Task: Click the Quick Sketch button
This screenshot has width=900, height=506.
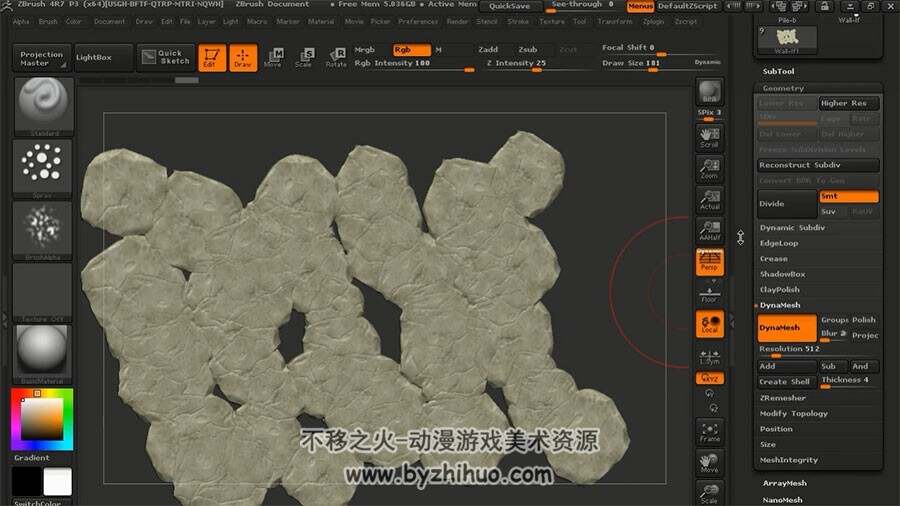Action: tap(166, 57)
